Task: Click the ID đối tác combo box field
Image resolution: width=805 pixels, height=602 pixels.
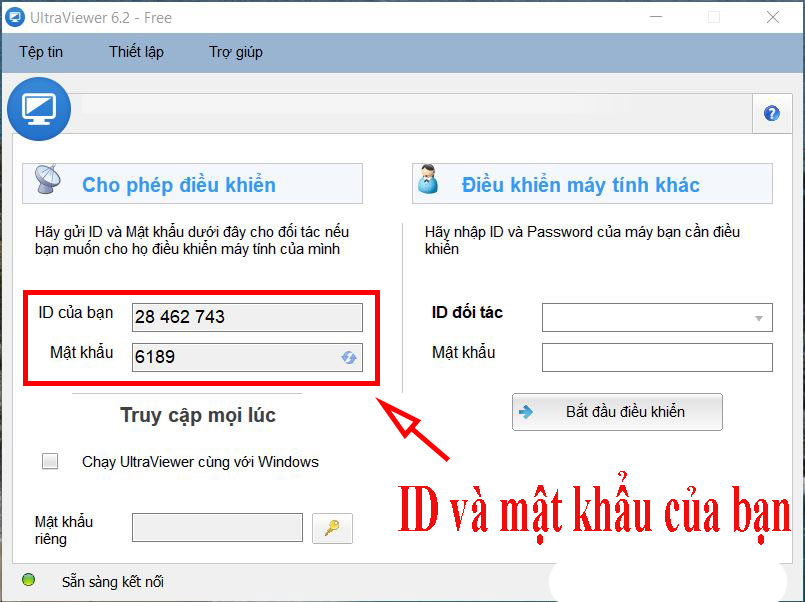Action: click(x=657, y=318)
